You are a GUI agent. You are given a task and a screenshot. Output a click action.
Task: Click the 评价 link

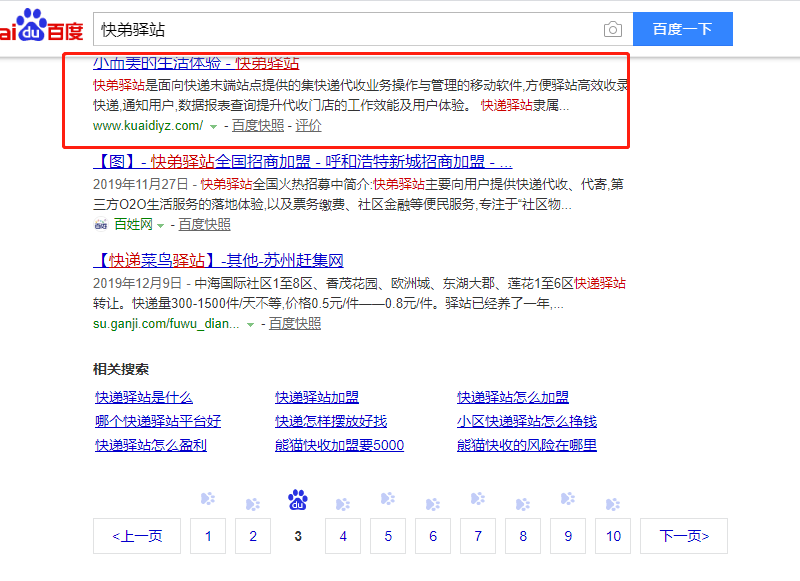point(308,125)
